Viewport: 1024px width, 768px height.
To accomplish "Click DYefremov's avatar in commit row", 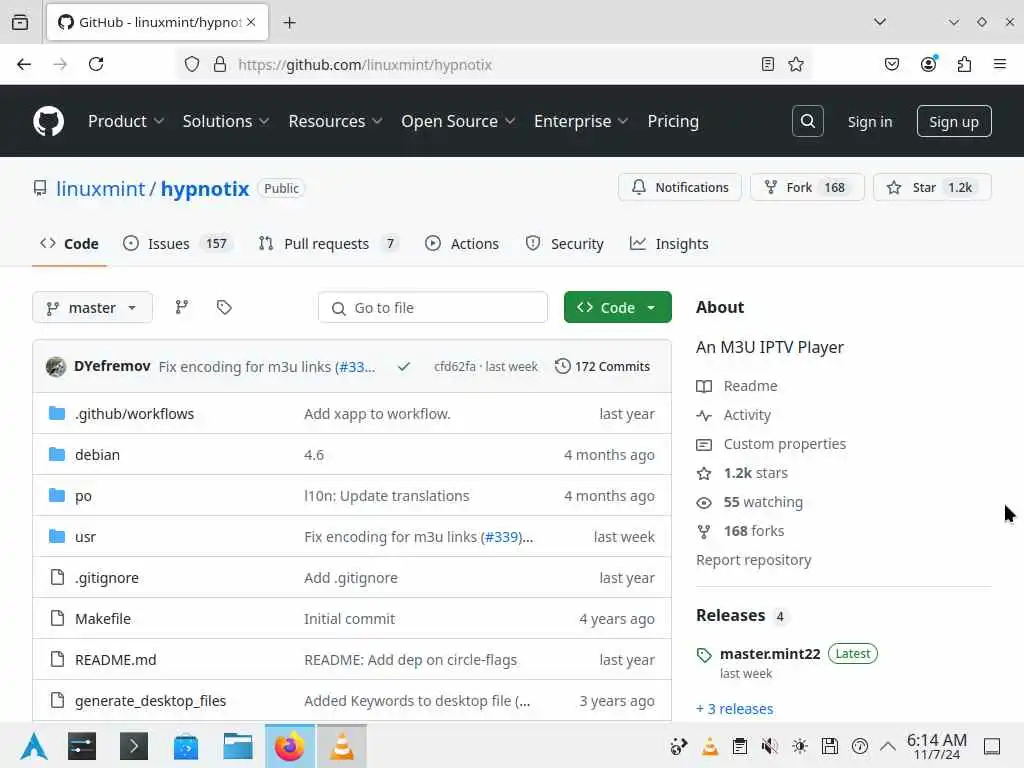I will [x=56, y=366].
